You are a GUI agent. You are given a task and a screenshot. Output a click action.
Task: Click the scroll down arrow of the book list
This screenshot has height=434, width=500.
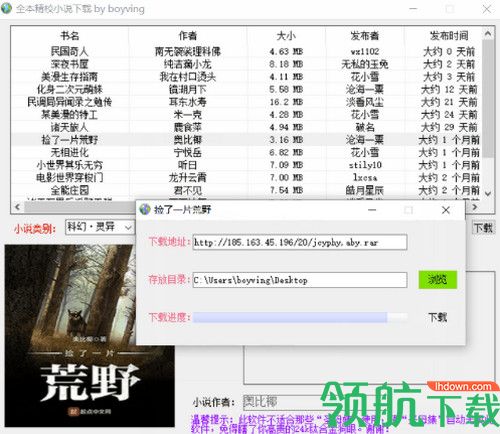488,194
